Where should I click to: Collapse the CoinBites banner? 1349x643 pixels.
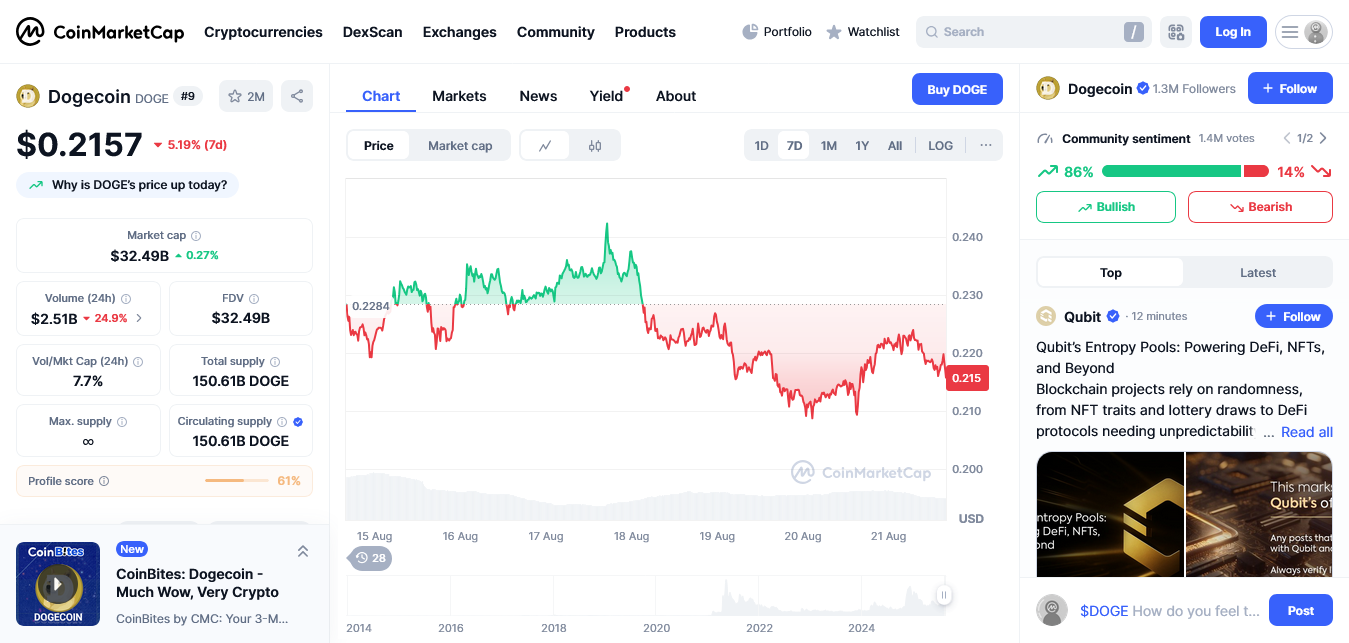click(303, 551)
